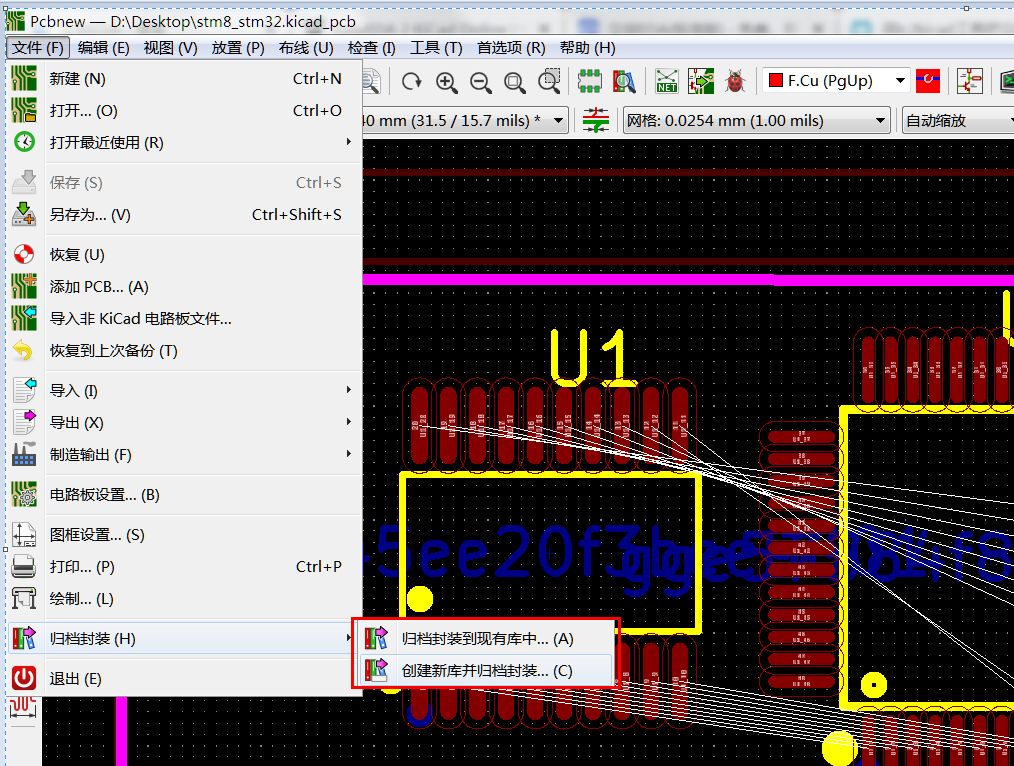This screenshot has width=1014, height=766.
Task: Open the 工具 (T) menu
Action: (436, 48)
